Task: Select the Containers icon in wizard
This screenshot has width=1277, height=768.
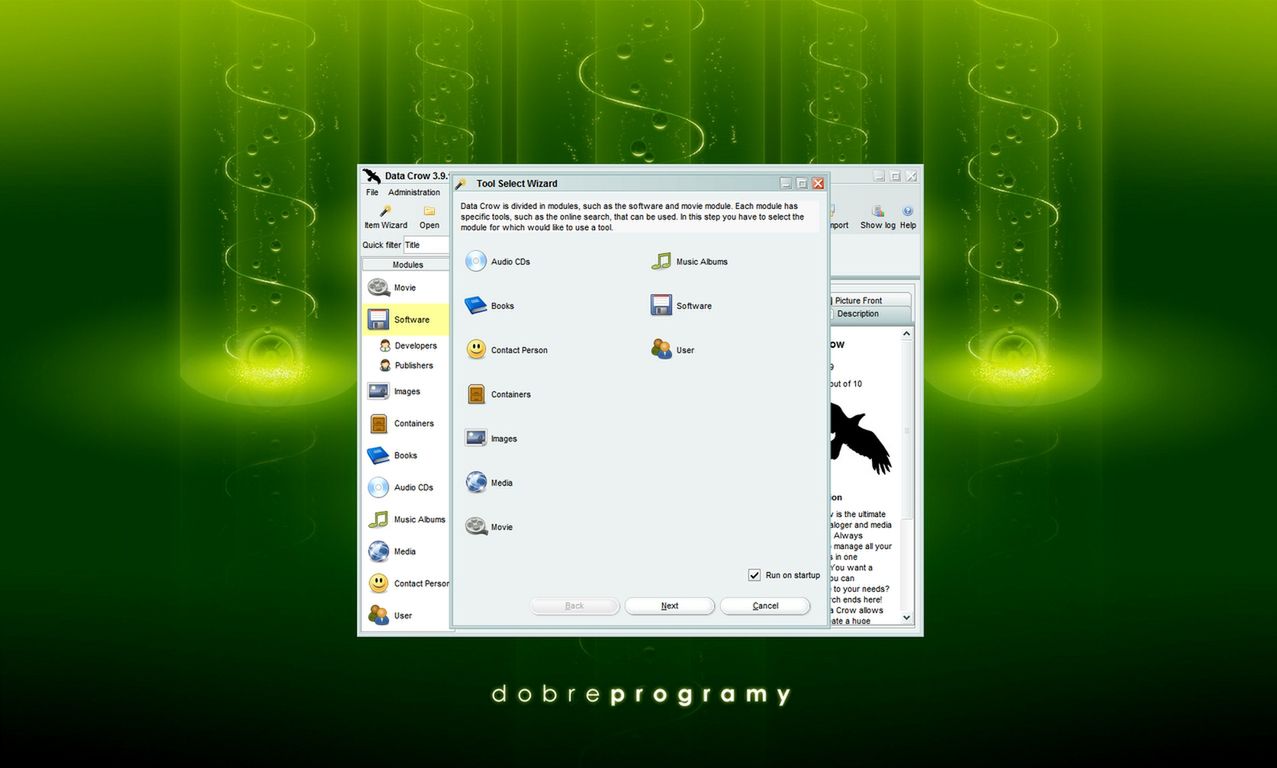Action: 476,394
